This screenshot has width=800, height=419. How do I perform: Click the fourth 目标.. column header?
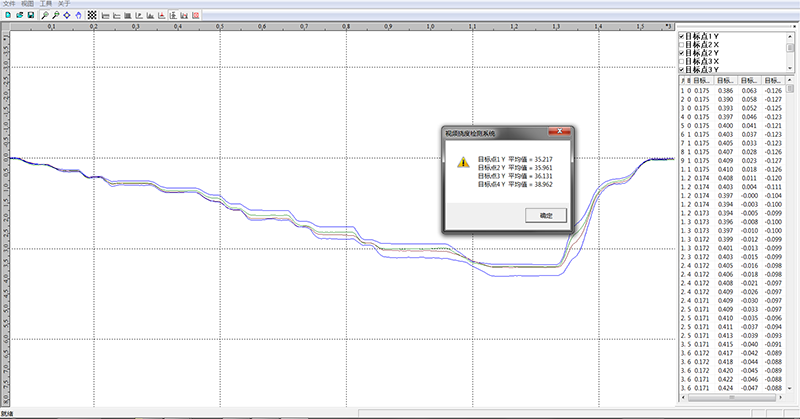[x=773, y=81]
